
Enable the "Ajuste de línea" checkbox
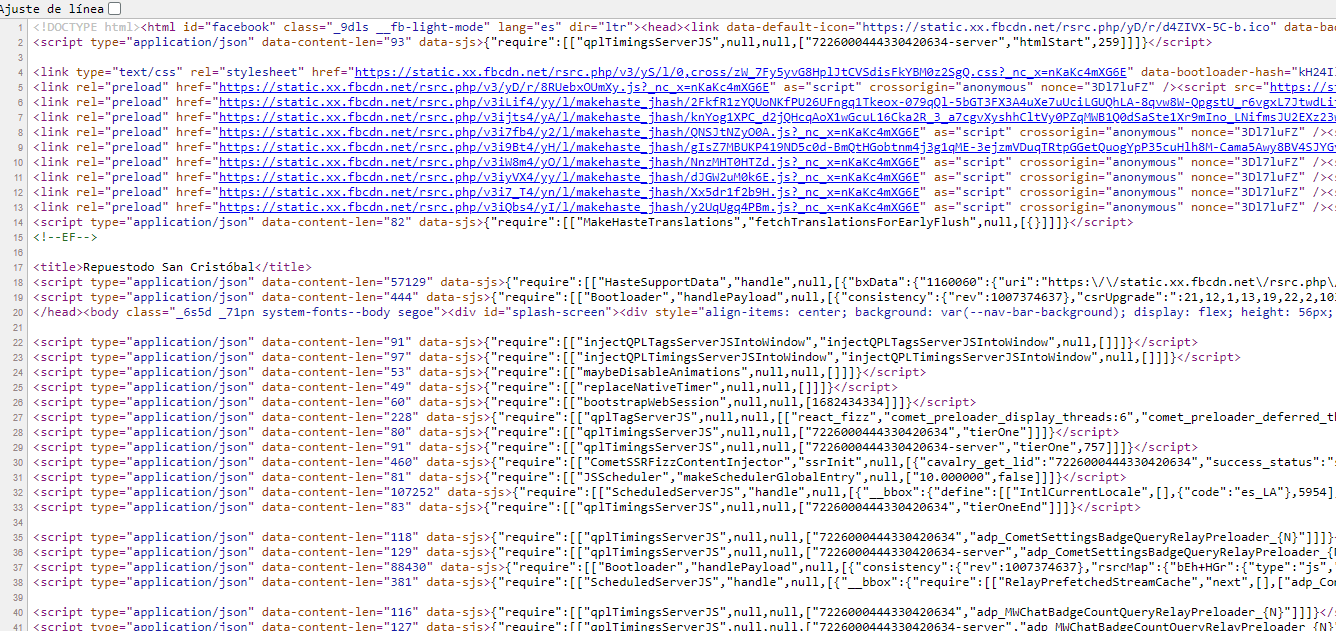pyautogui.click(x=115, y=8)
